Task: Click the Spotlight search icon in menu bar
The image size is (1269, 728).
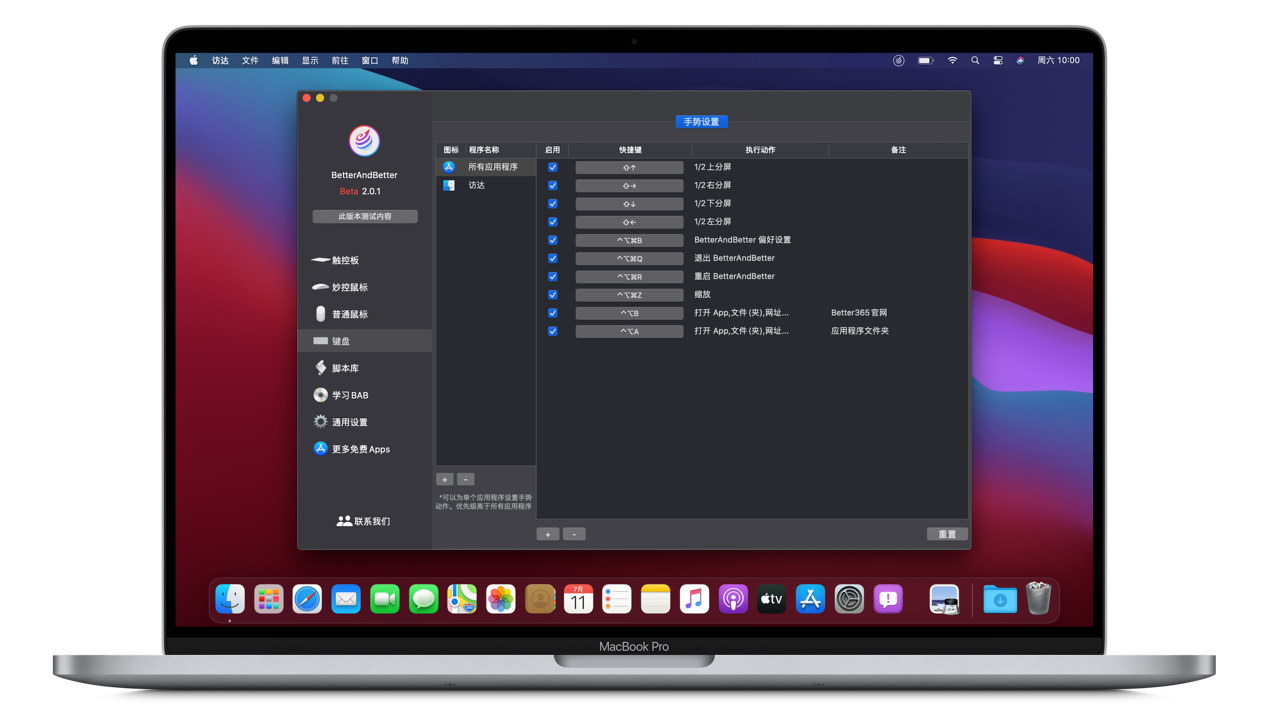Action: pos(975,60)
